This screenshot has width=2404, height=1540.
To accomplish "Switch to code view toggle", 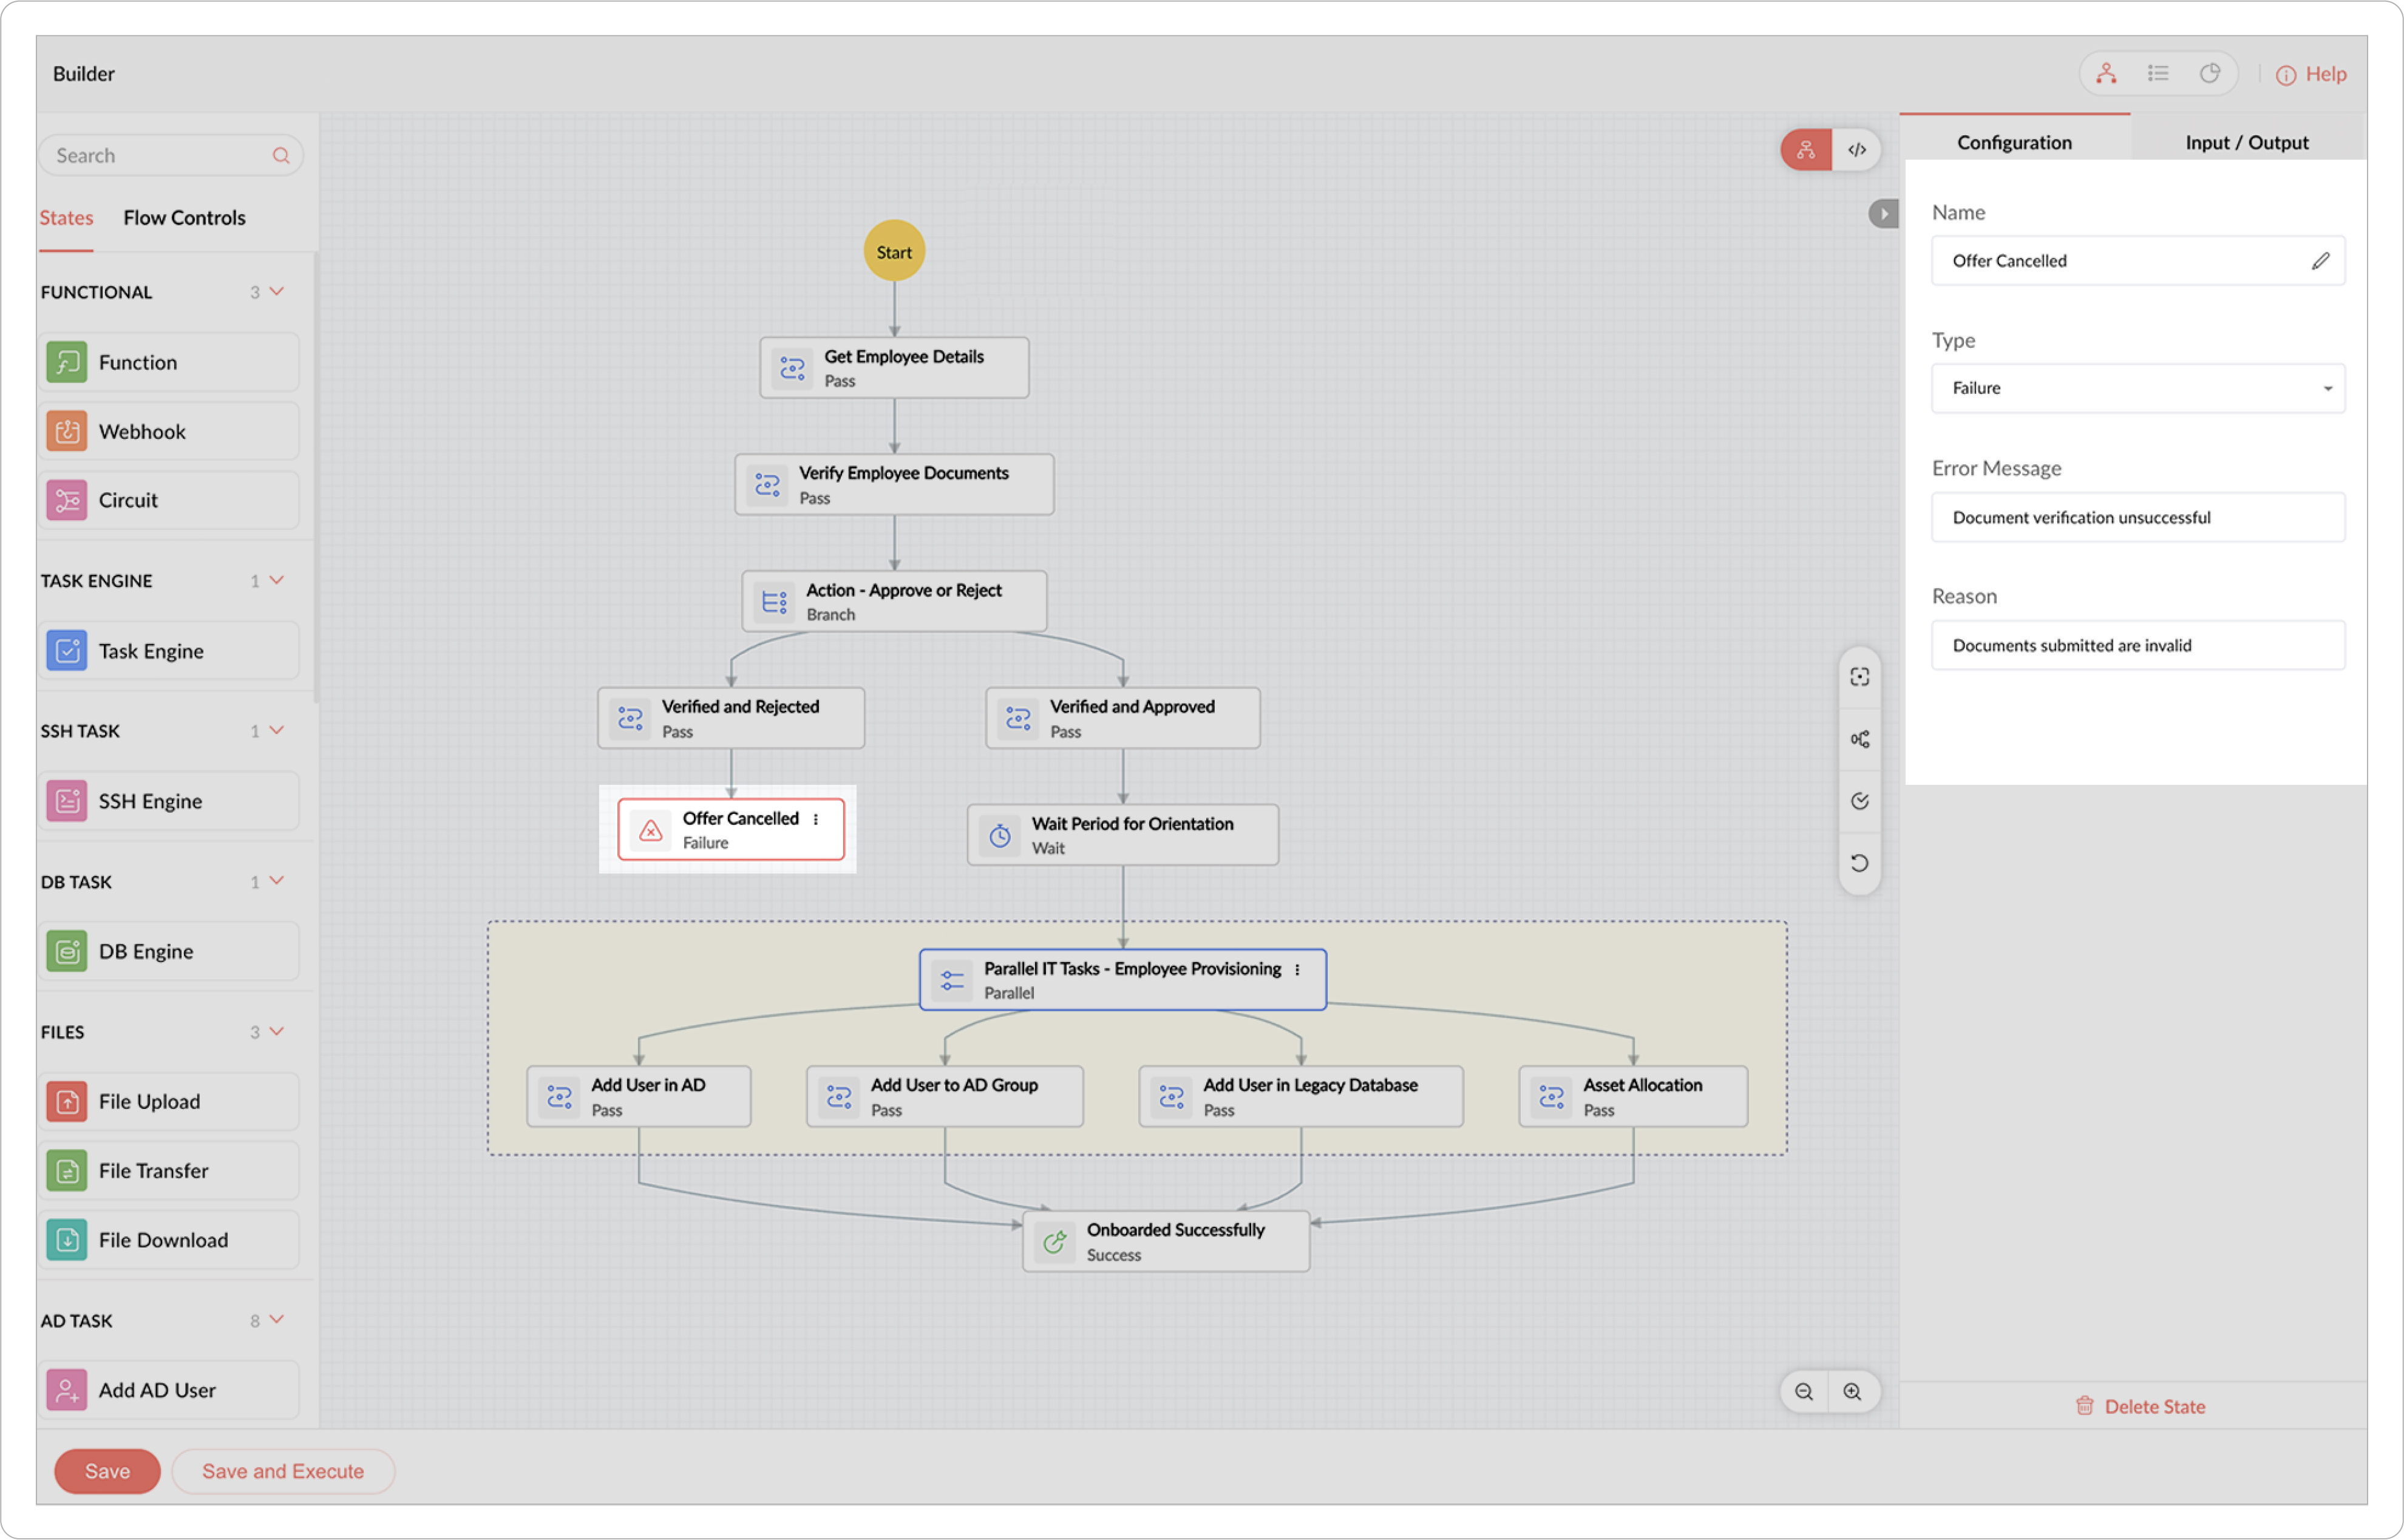I will (x=1856, y=150).
